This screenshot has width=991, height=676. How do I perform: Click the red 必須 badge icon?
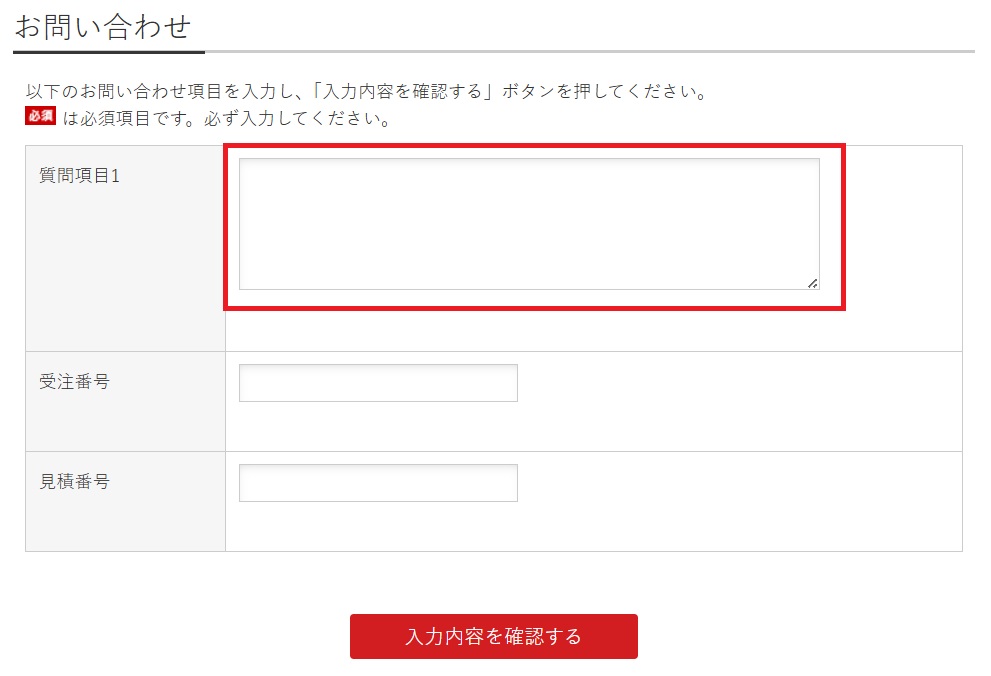click(40, 116)
